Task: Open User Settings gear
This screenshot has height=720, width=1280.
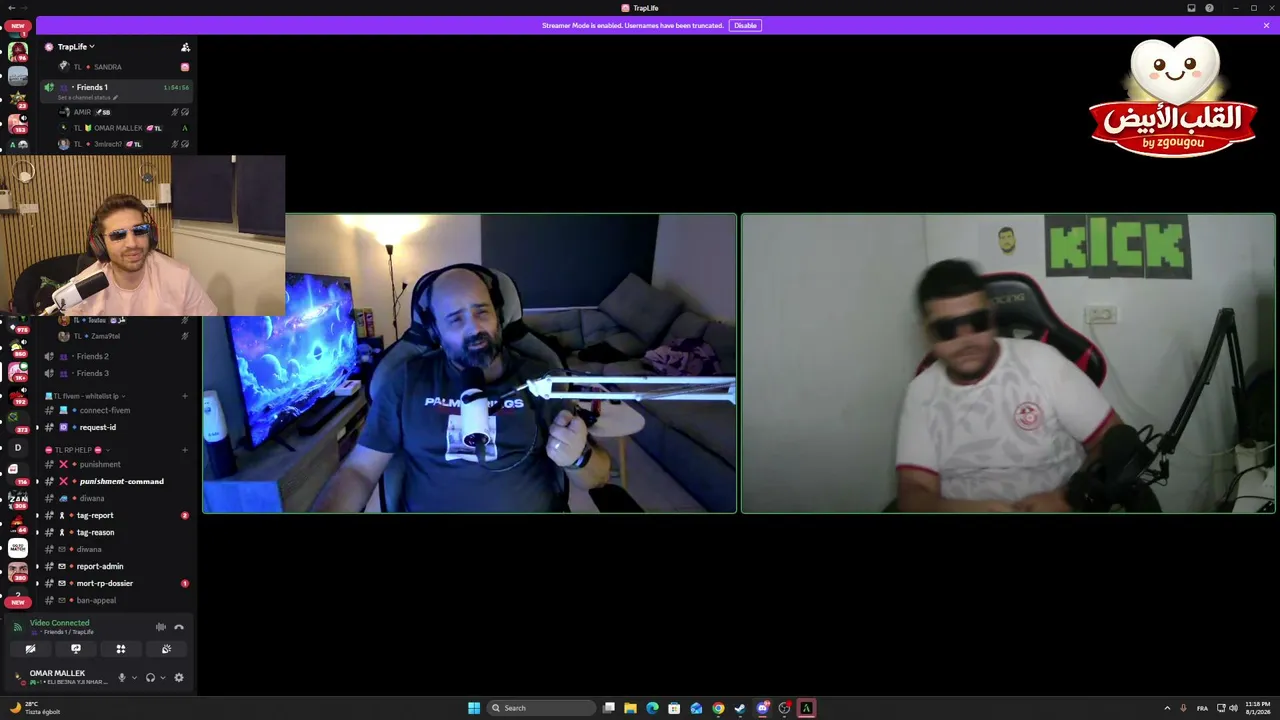Action: pos(179,677)
